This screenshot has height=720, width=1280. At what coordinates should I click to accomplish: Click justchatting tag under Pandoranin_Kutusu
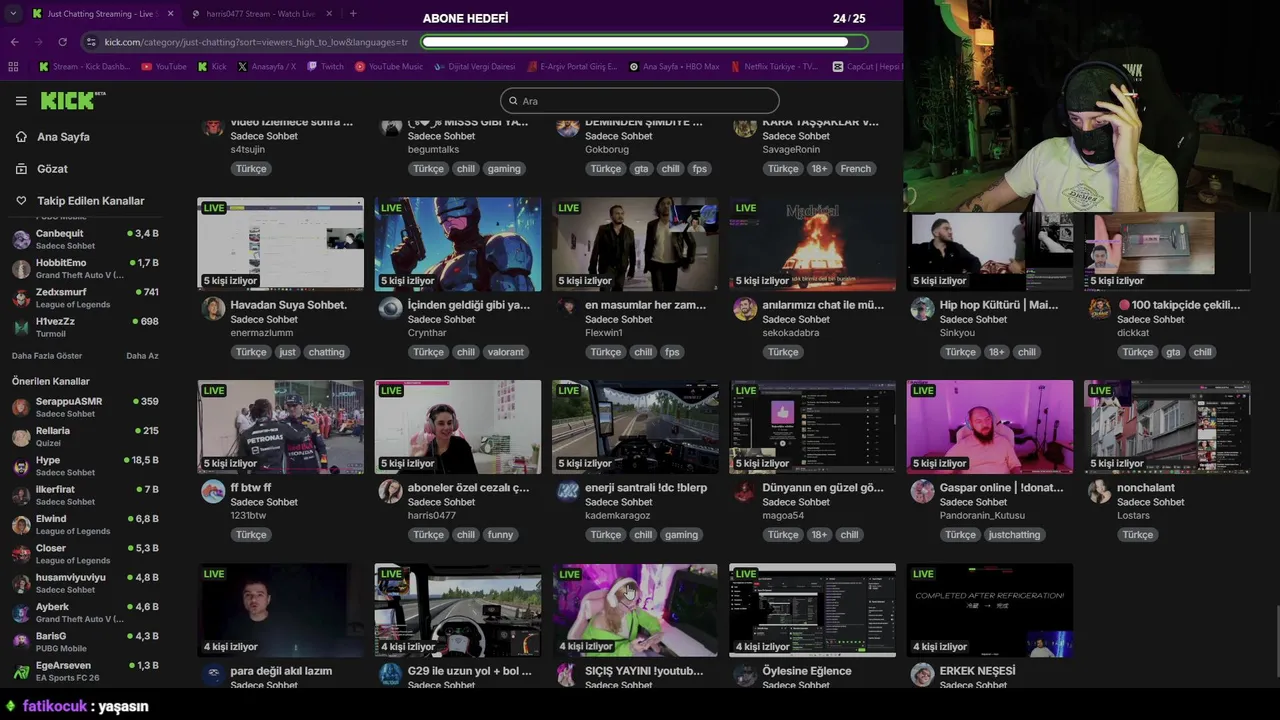coord(1014,535)
